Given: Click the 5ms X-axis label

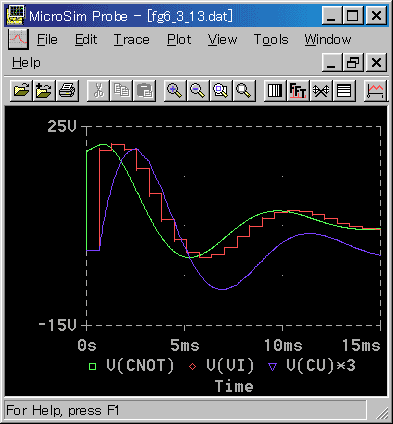Looking at the screenshot, I should click(x=185, y=345).
